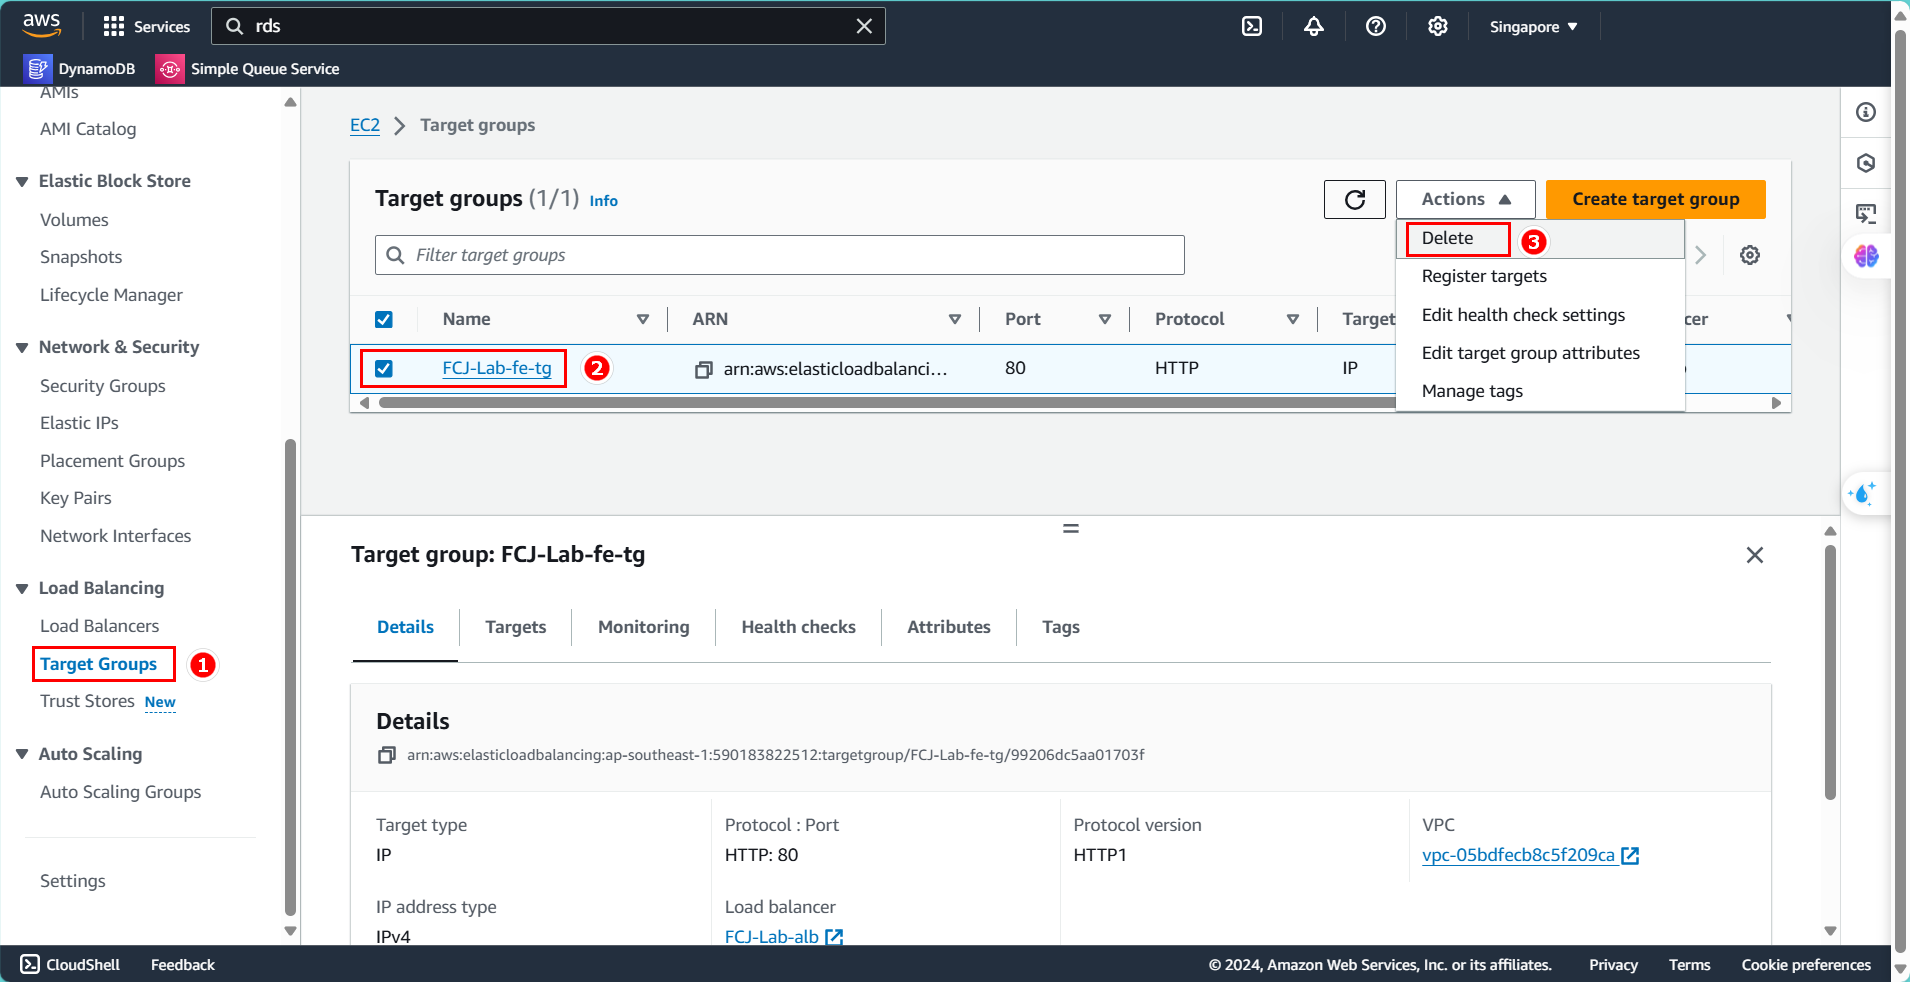1910x982 pixels.
Task: Open Security Groups in sidebar
Action: click(103, 386)
